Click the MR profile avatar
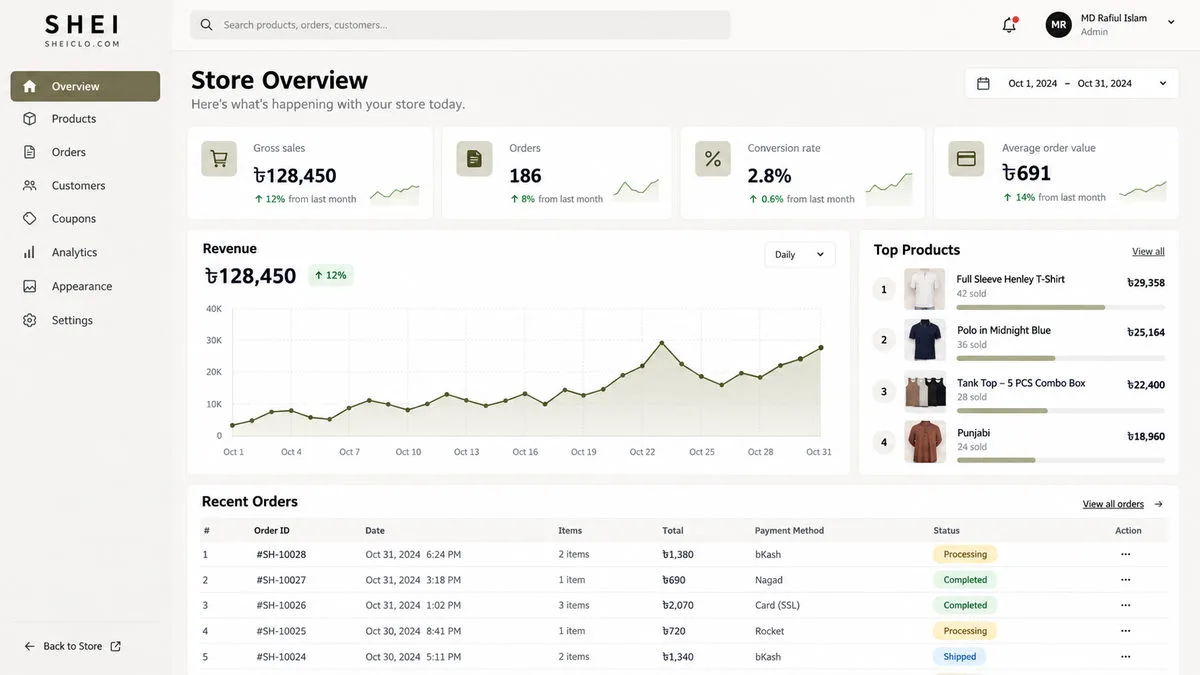 (1059, 25)
